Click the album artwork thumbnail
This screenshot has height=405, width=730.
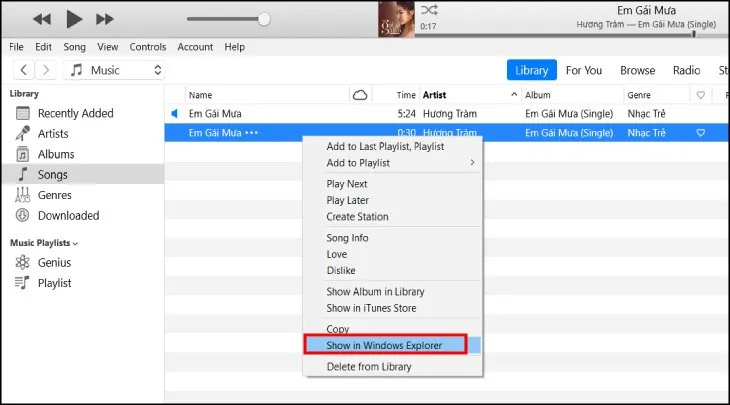tap(395, 19)
